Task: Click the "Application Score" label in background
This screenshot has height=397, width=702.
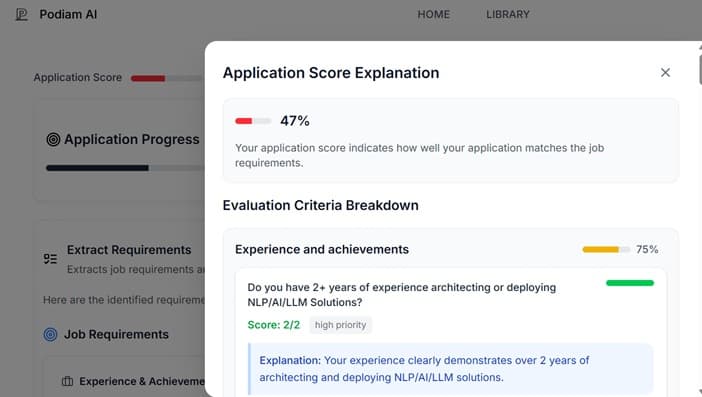Action: coord(77,77)
